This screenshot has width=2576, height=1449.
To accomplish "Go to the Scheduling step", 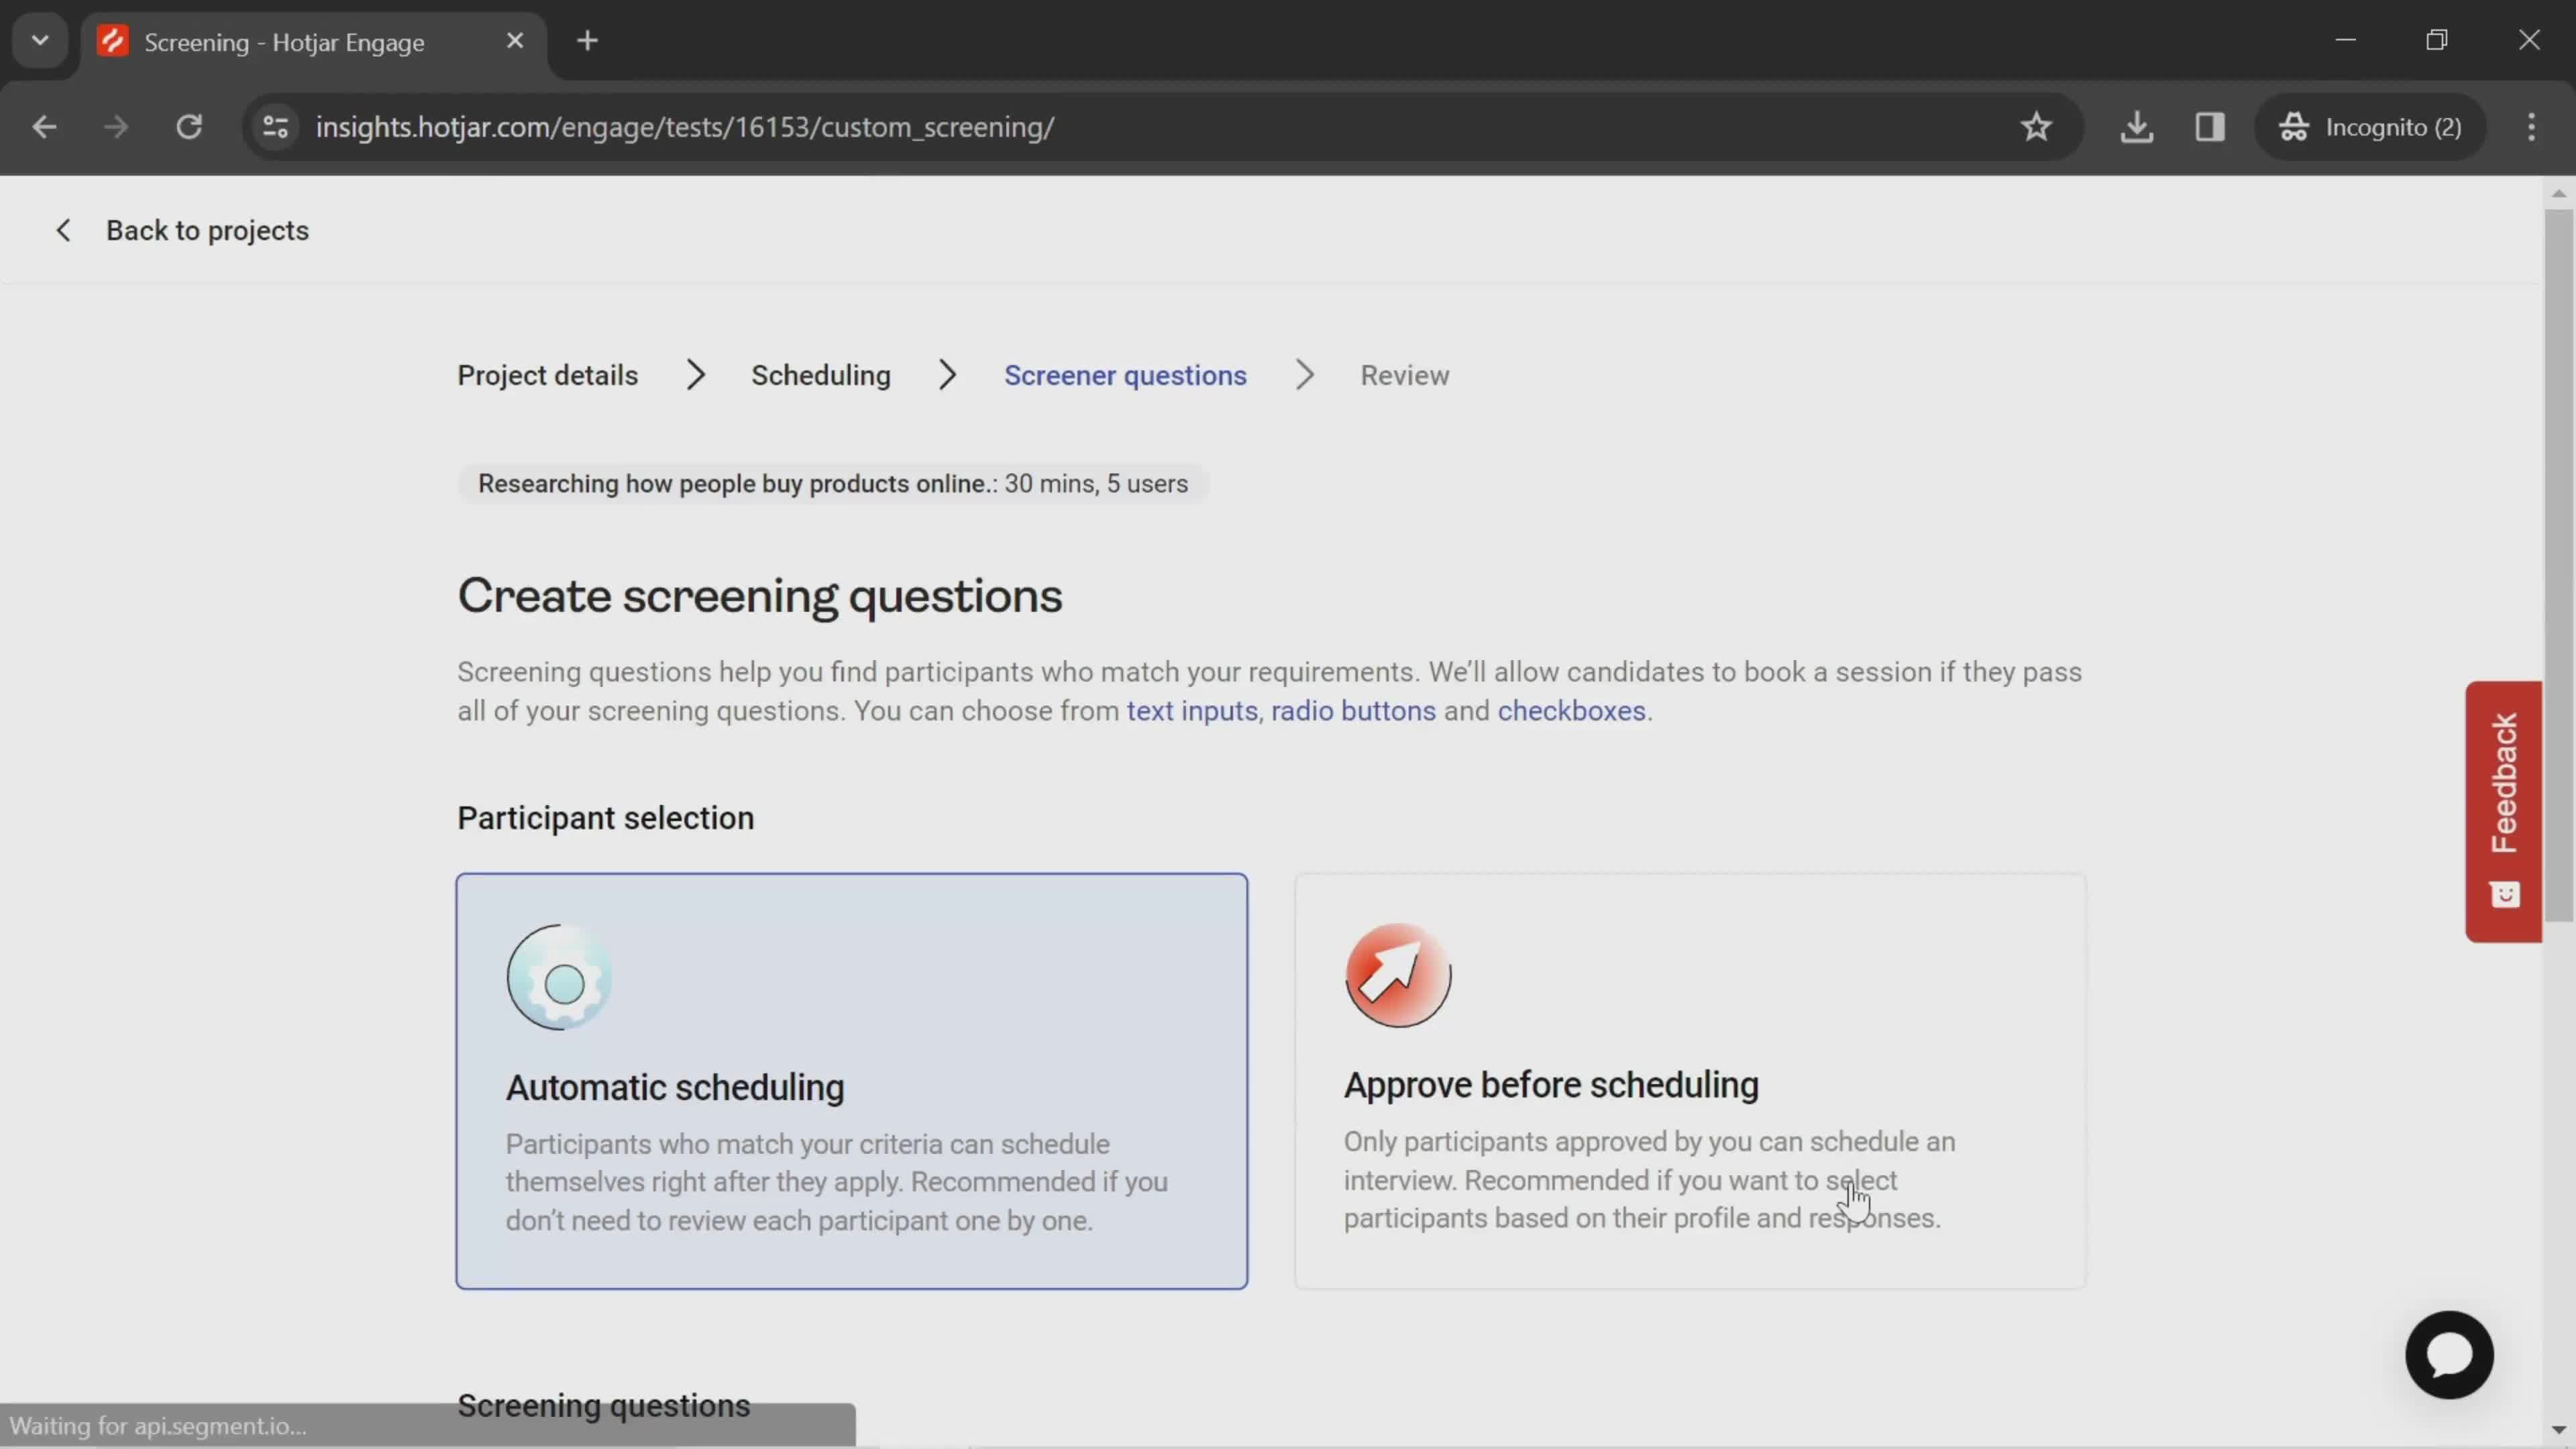I will (820, 376).
